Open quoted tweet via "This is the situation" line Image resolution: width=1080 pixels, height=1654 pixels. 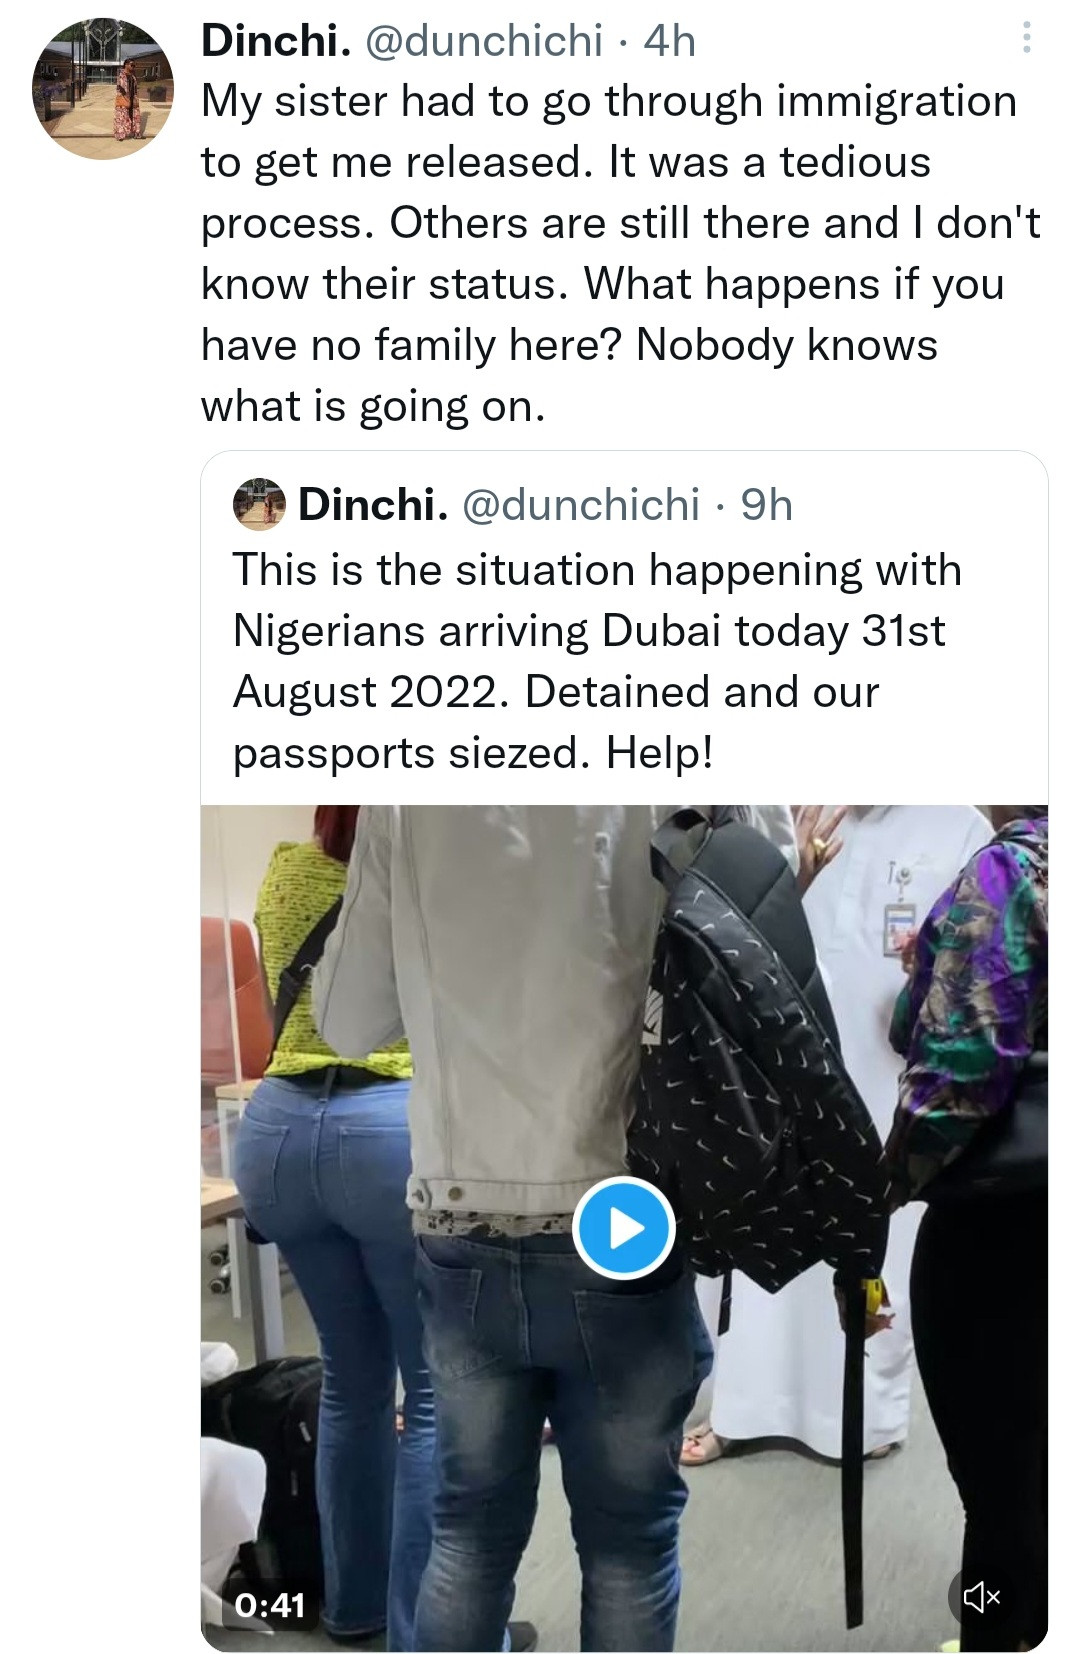pyautogui.click(x=596, y=570)
